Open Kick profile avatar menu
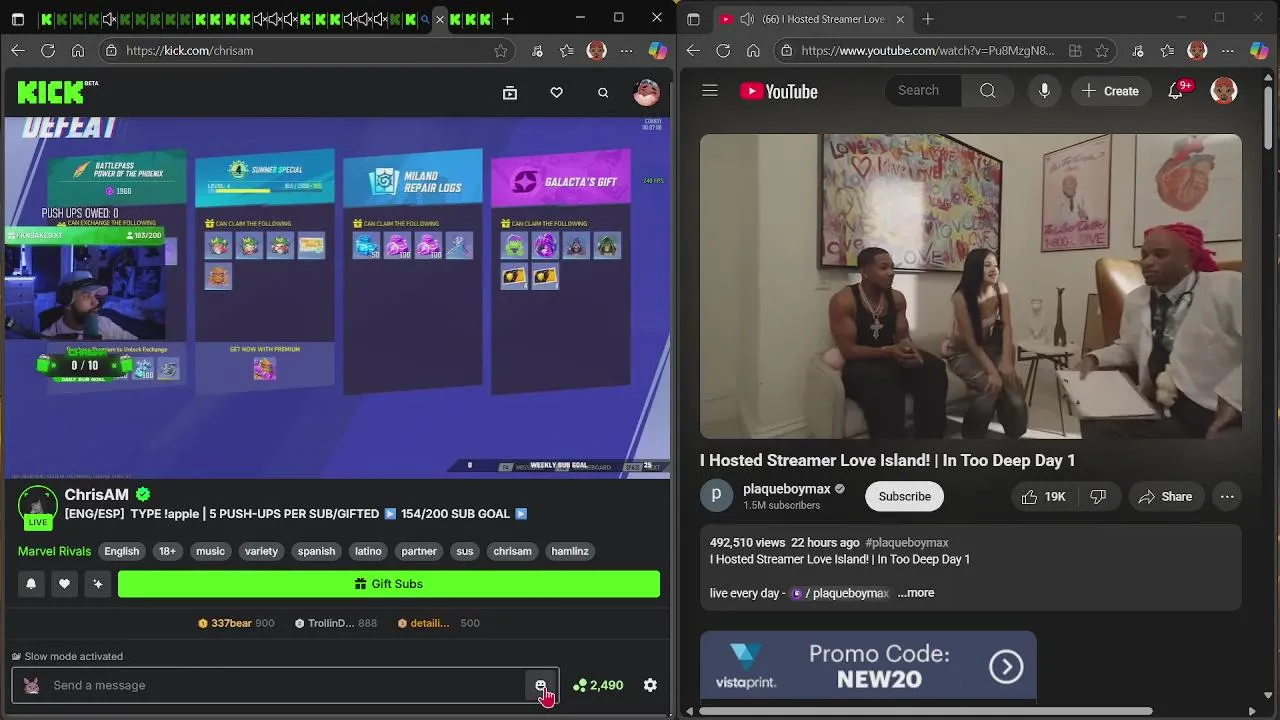The height and width of the screenshot is (720, 1280). [647, 92]
